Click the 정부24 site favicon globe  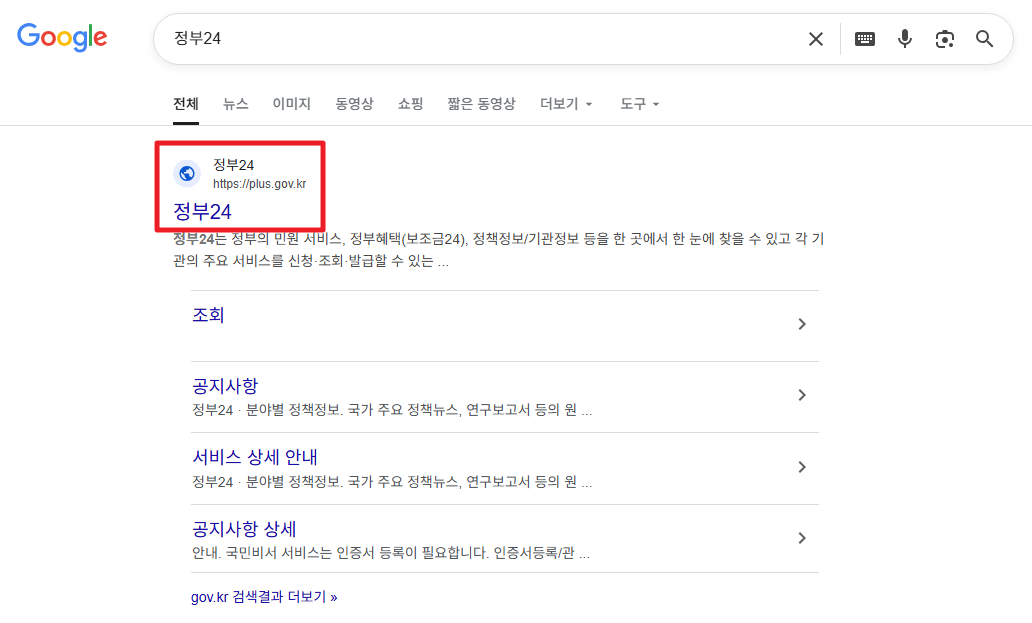[x=187, y=172]
